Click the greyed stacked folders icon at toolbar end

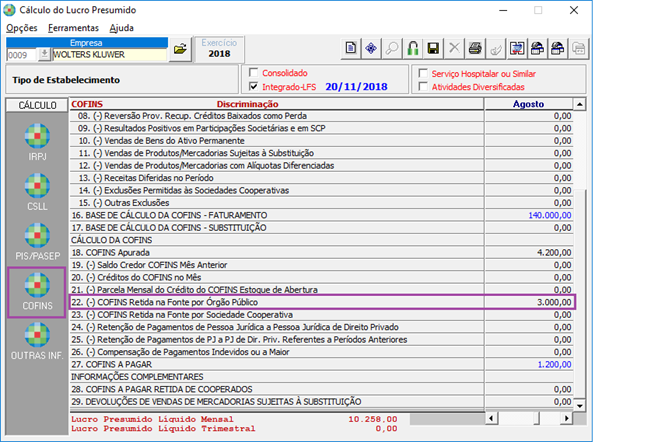[x=579, y=48]
